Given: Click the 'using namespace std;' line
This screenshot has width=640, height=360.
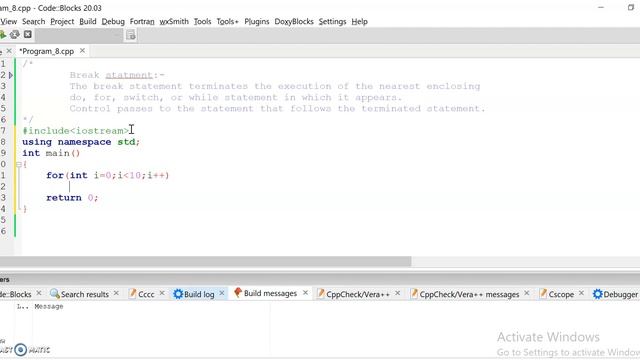Looking at the screenshot, I should (x=81, y=142).
